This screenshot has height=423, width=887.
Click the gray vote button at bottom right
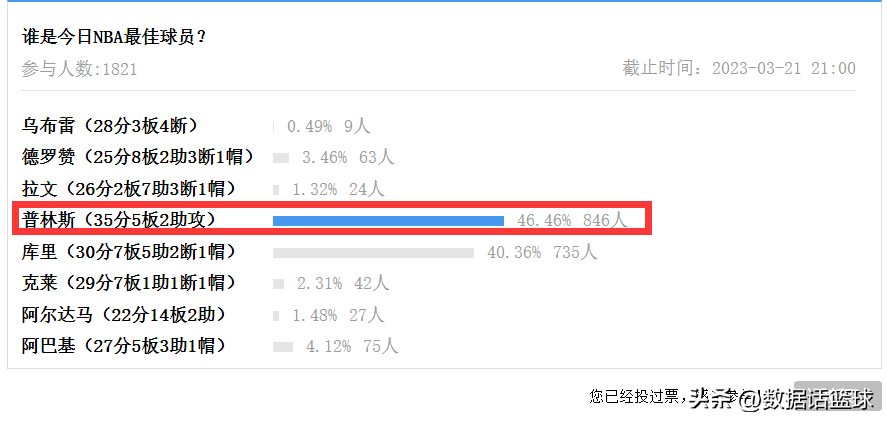(x=838, y=394)
